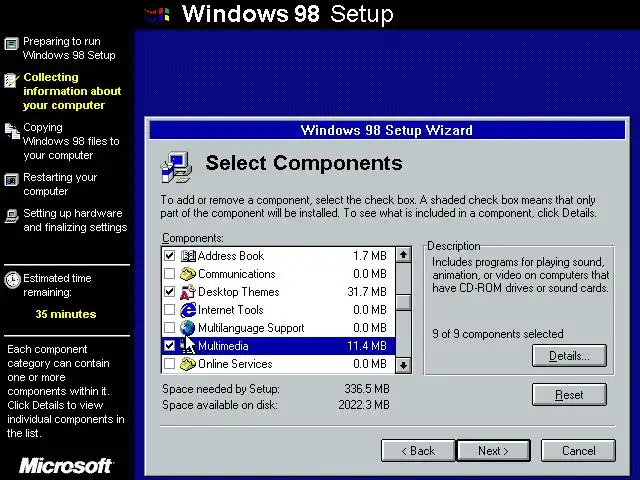
Task: Uncheck the Address Book checkbox
Action: [169, 256]
